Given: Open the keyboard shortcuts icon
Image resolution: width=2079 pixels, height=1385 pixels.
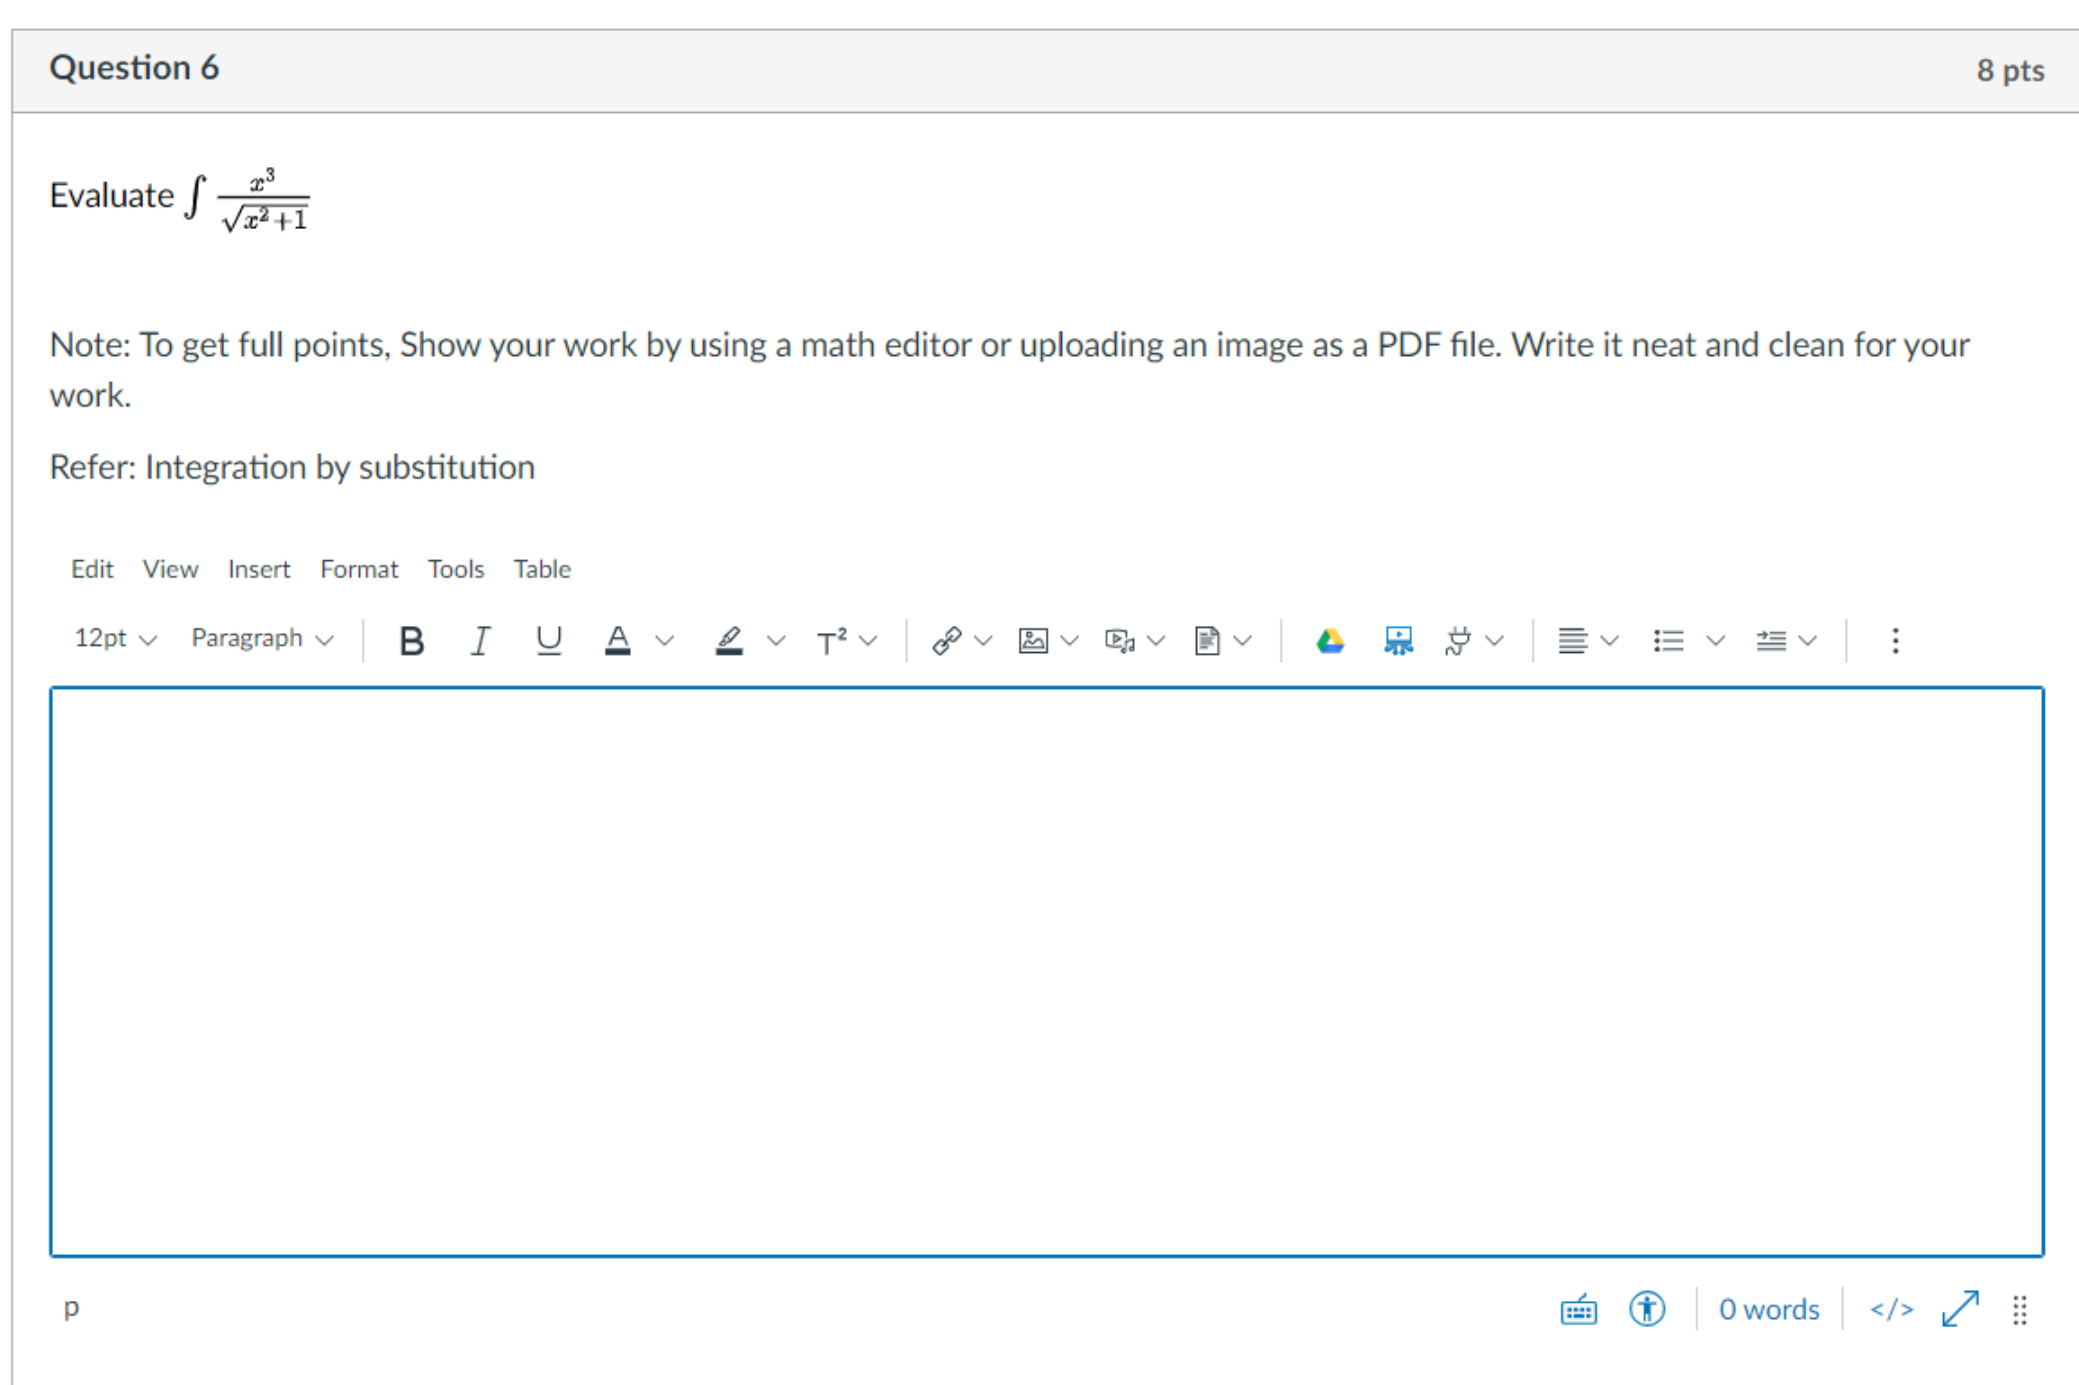Looking at the screenshot, I should click(1578, 1309).
